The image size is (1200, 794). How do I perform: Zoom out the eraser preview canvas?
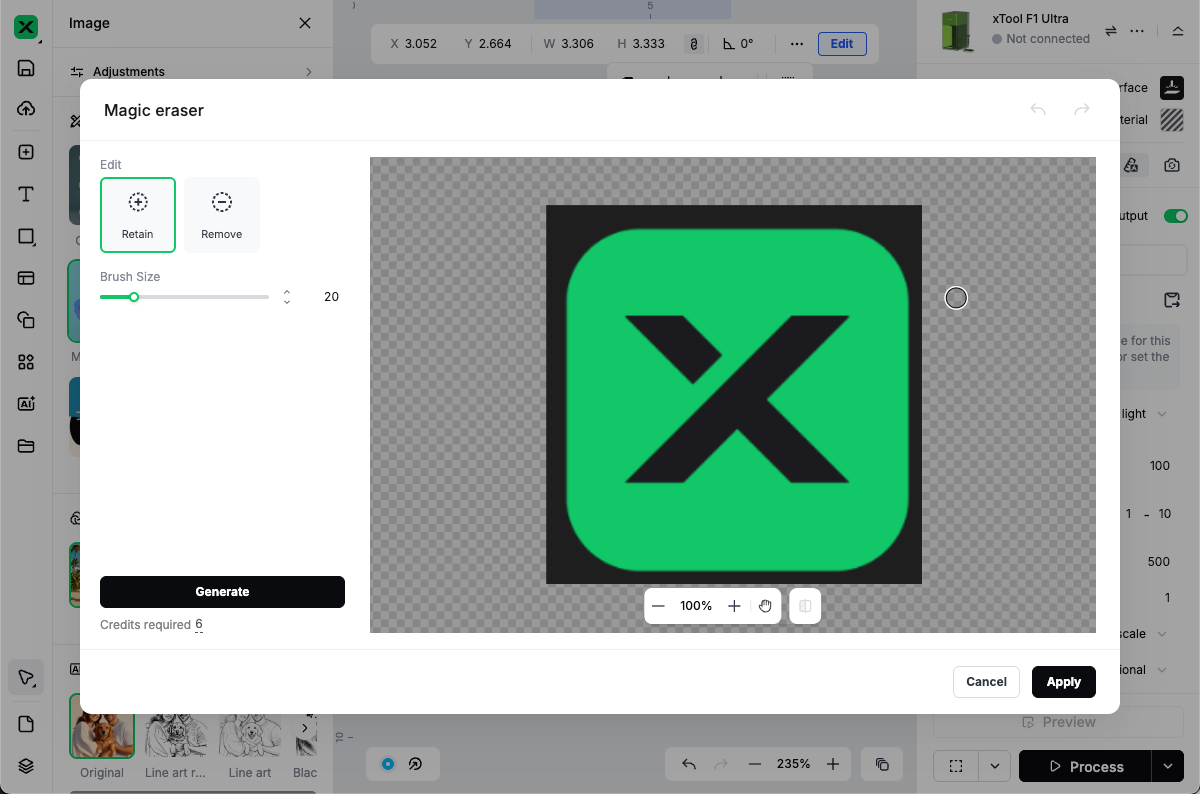(658, 606)
